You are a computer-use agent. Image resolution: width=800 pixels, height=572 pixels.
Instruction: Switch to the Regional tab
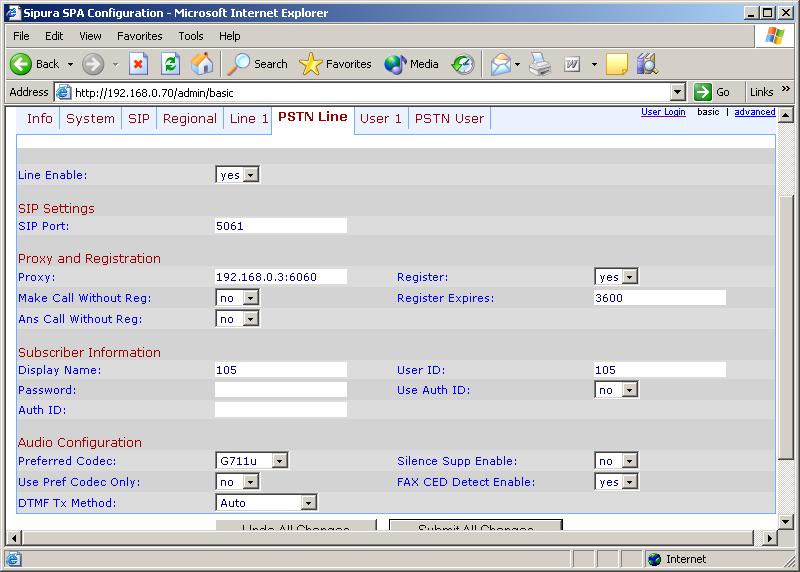[189, 119]
